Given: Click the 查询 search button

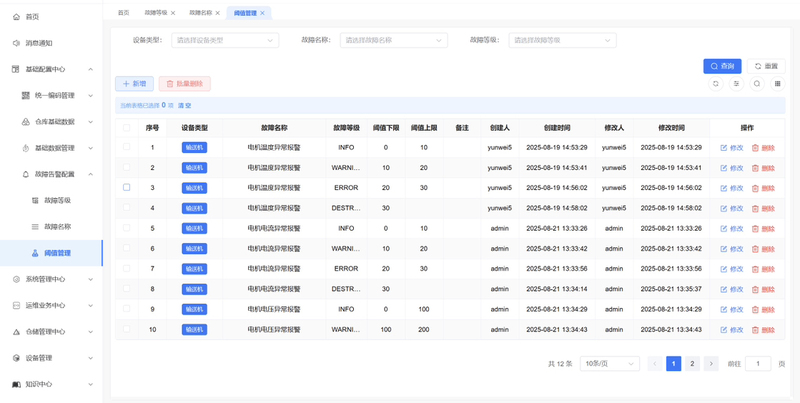Looking at the screenshot, I should 722,66.
